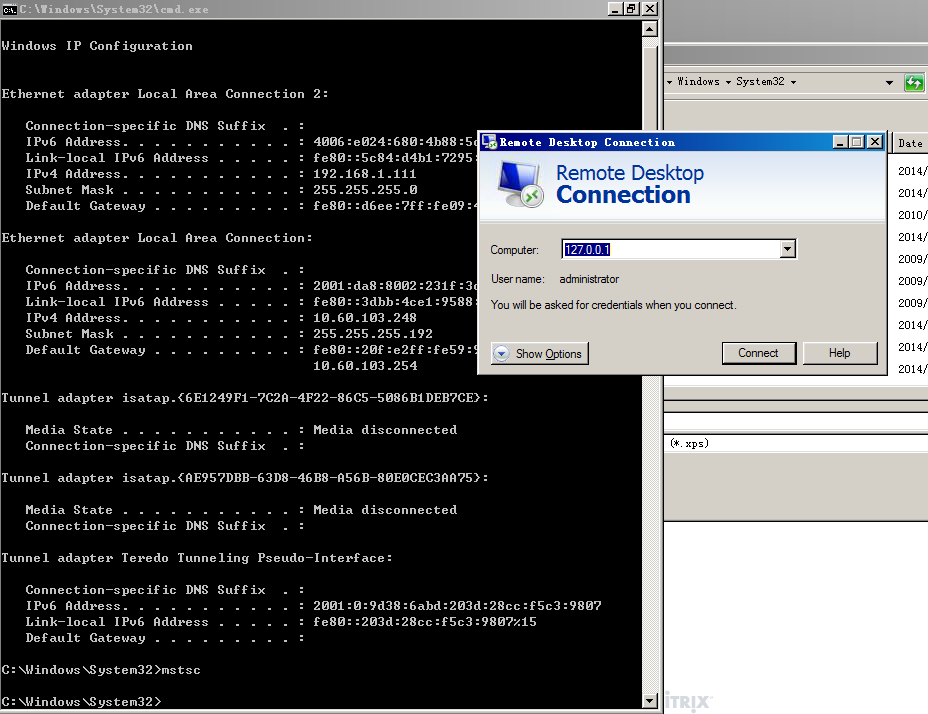Click the green refresh icon in the address bar

(914, 82)
